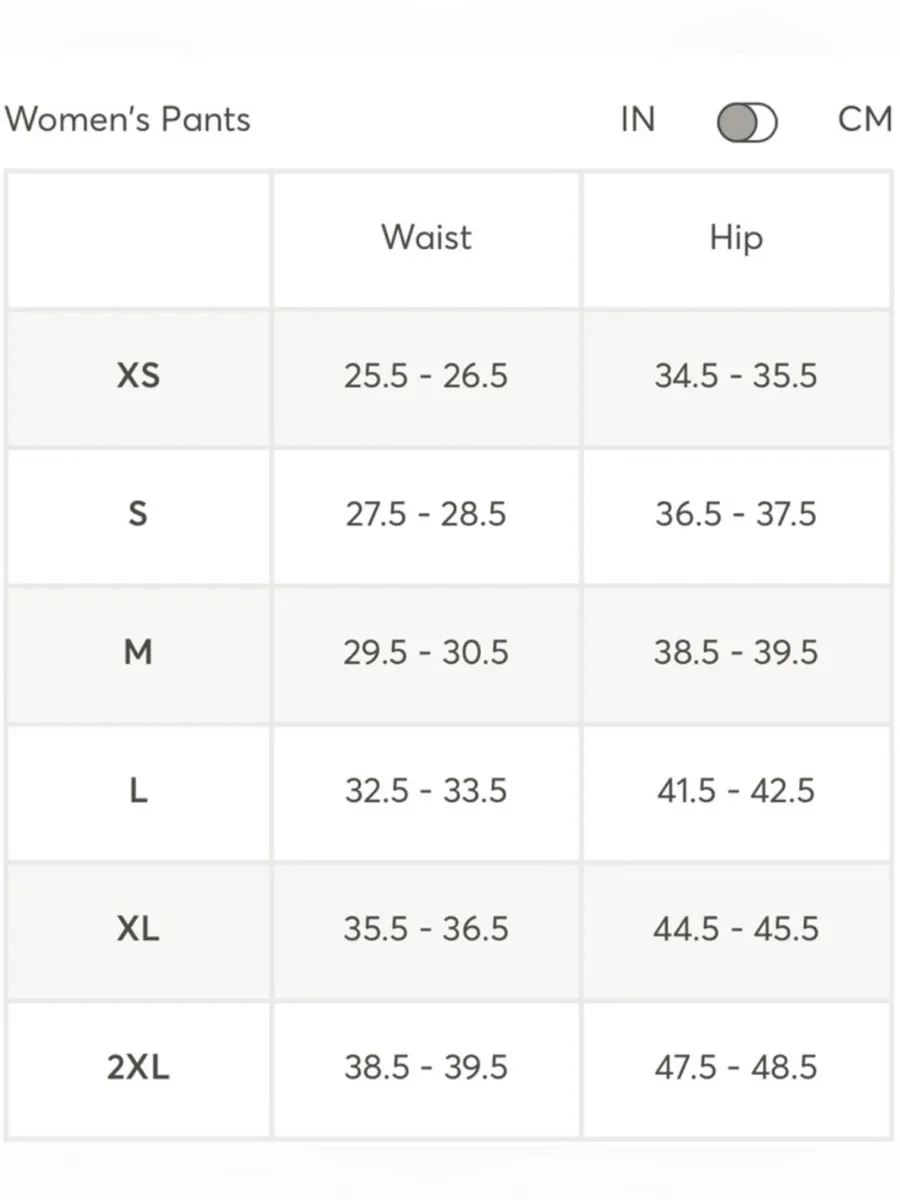Select the S size row label
900x1200 pixels.
138,514
